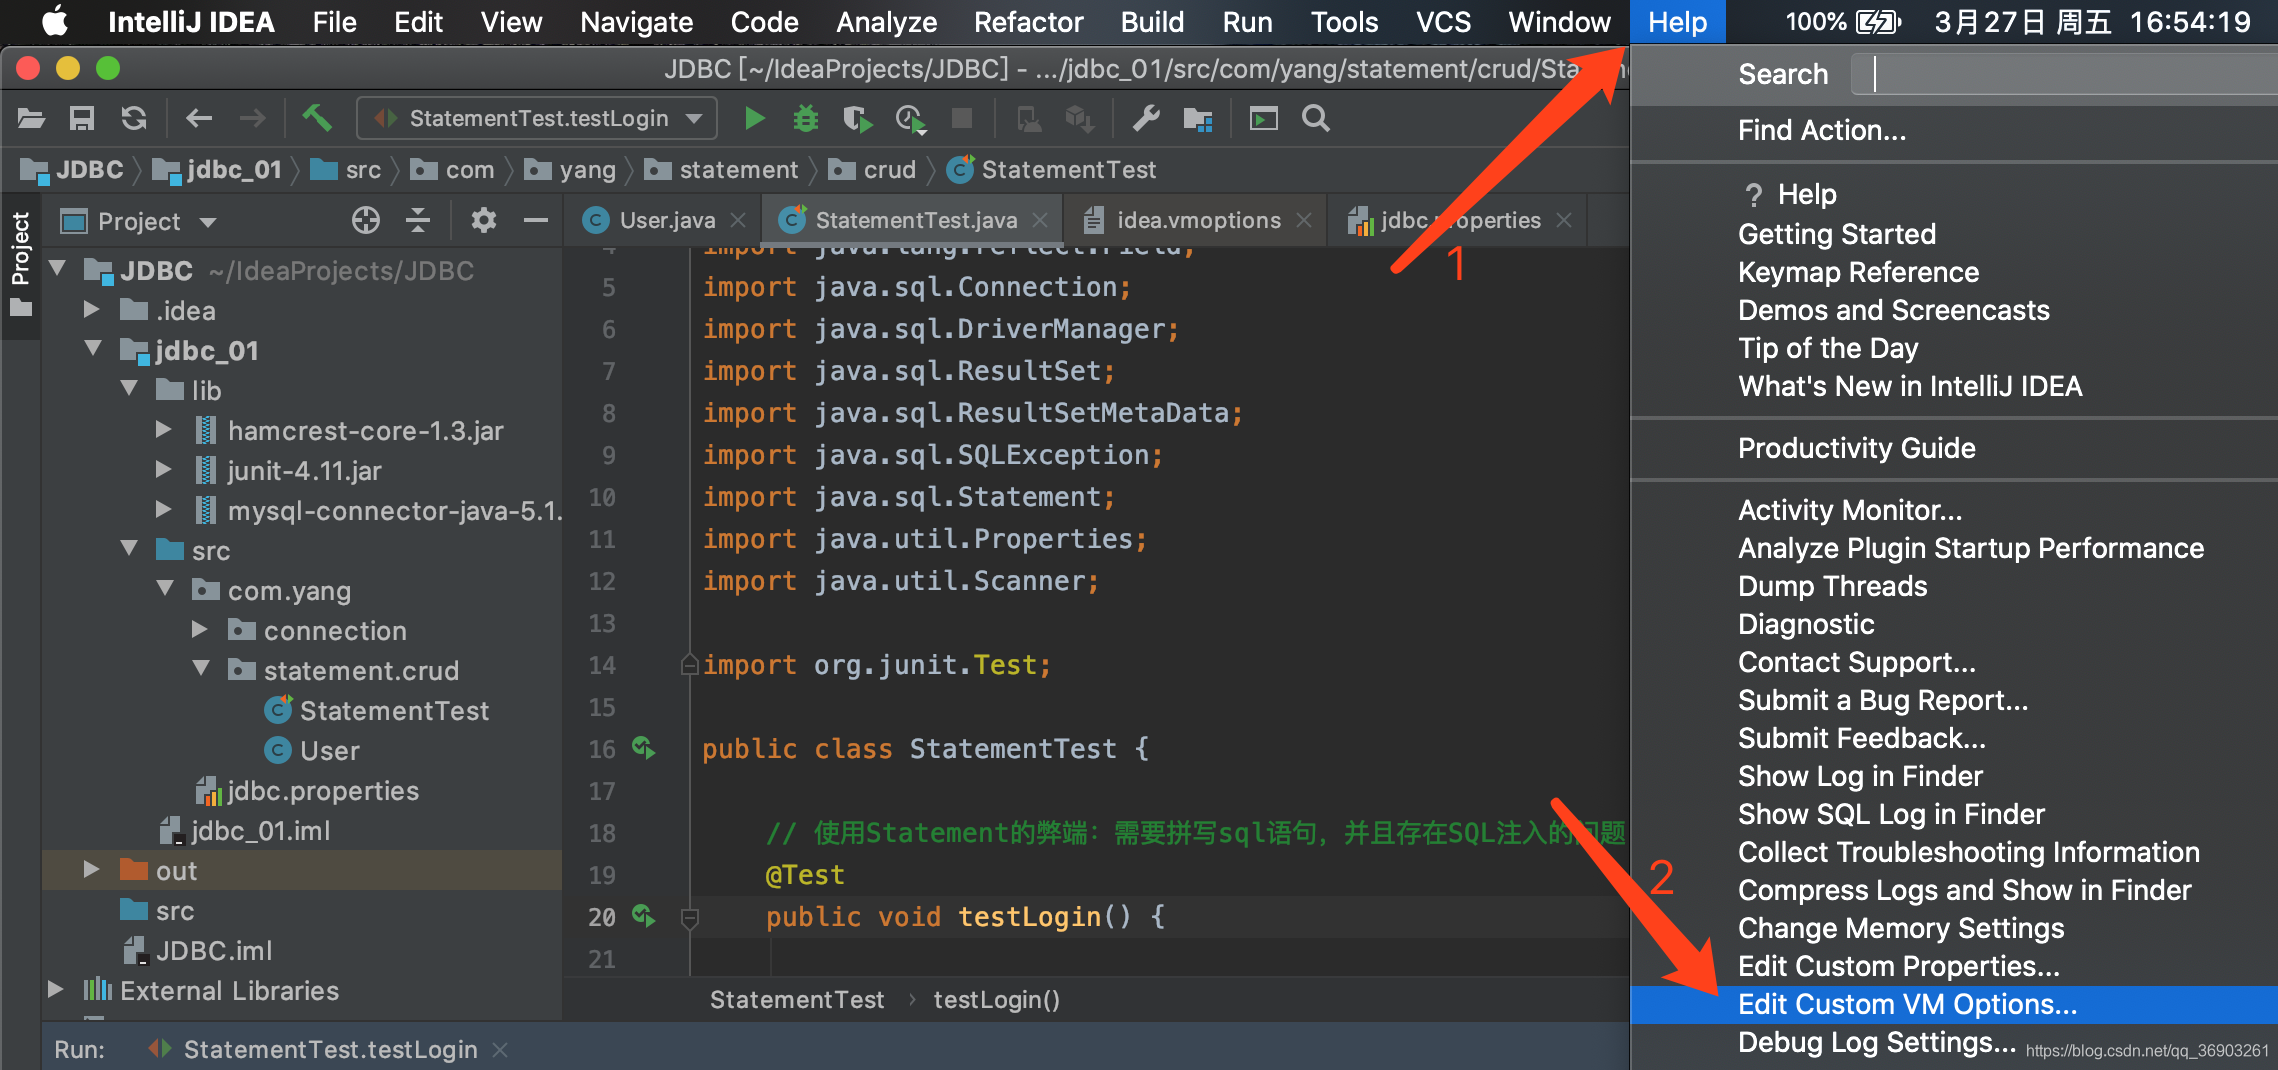Click run gutter icon beside line 20
Image resolution: width=2278 pixels, height=1070 pixels.
[643, 915]
